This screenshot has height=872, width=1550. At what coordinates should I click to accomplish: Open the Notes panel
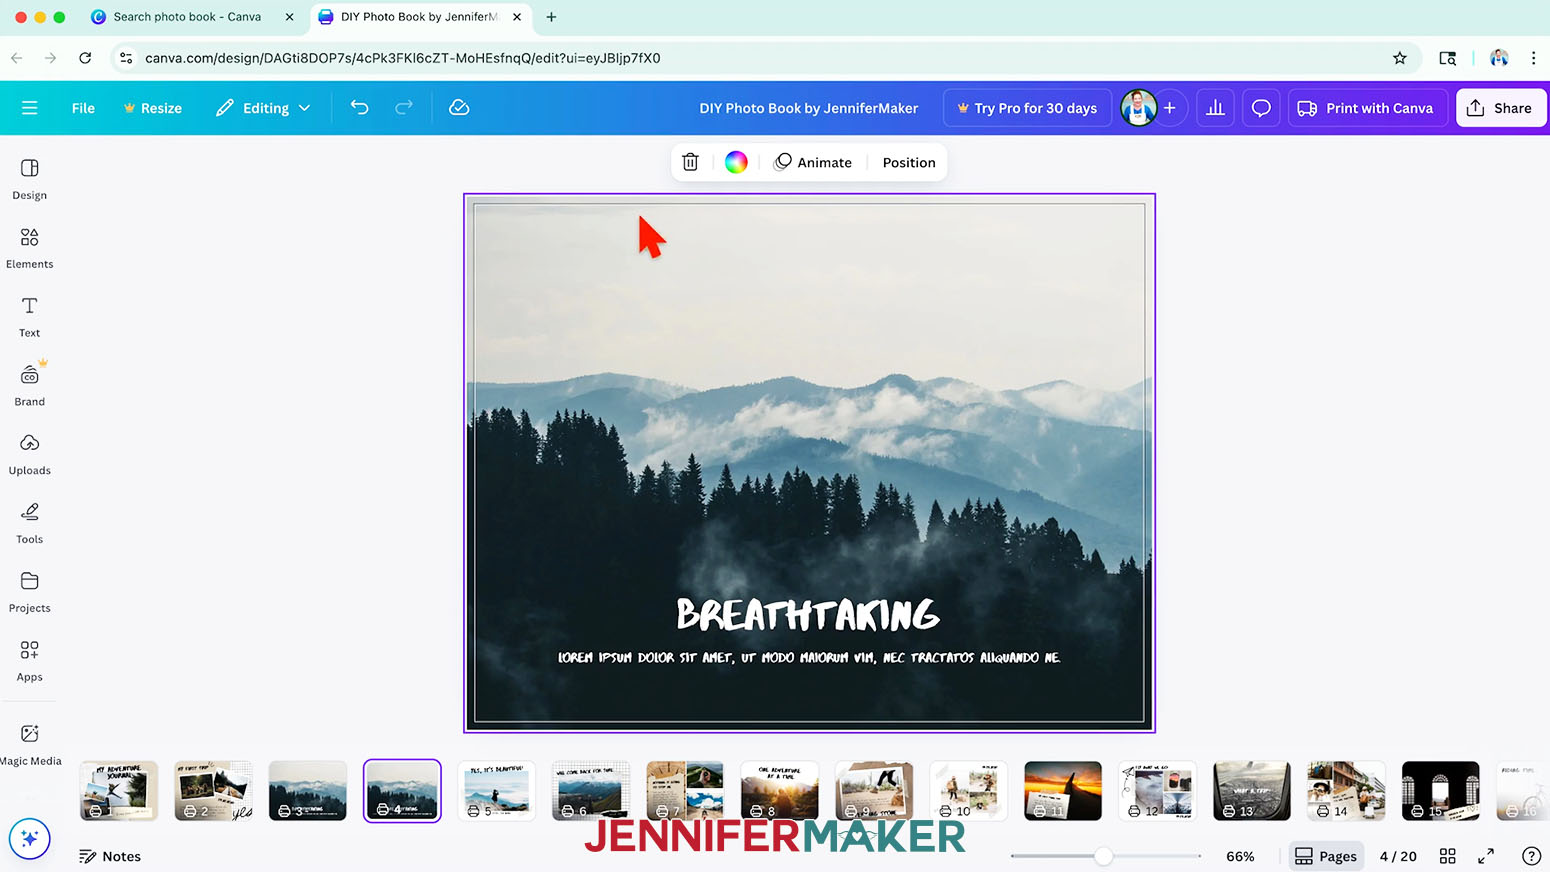click(x=110, y=856)
